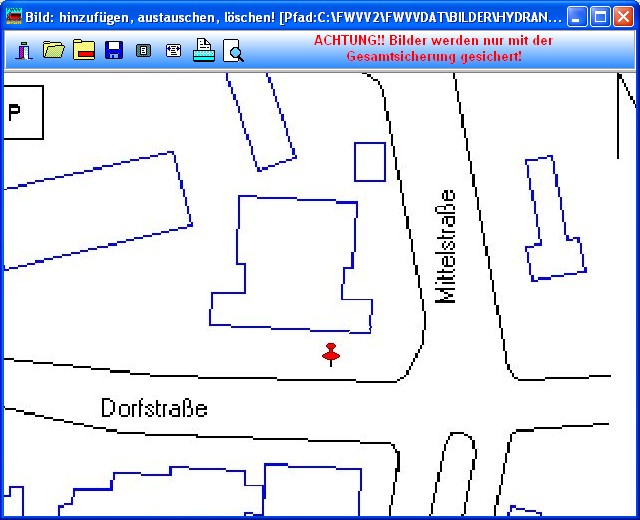The height and width of the screenshot is (520, 640).
Task: Click the P parking symbol box
Action: (23, 112)
